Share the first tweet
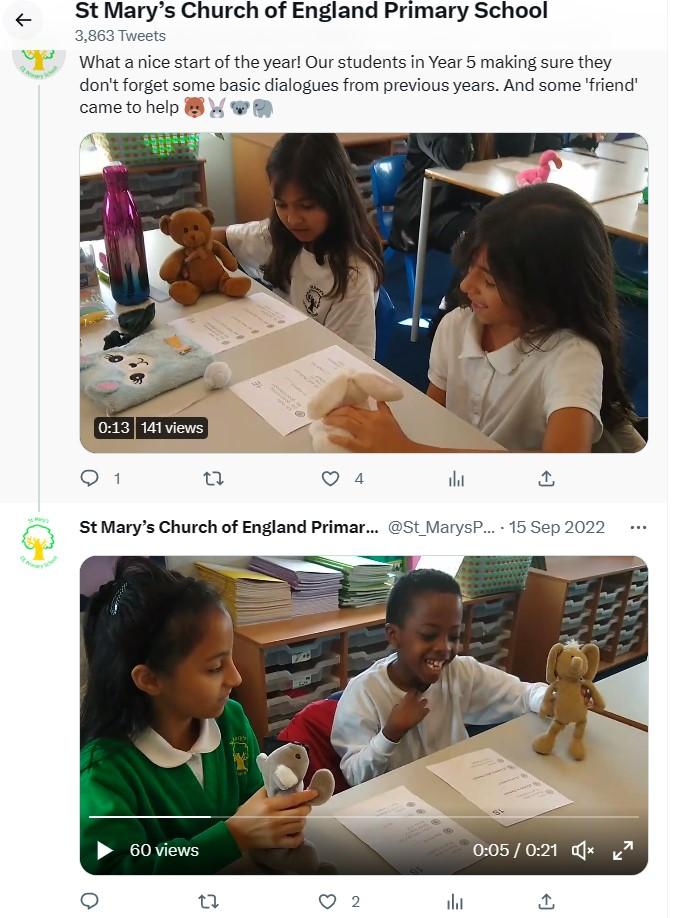The image size is (688, 918). click(x=546, y=478)
